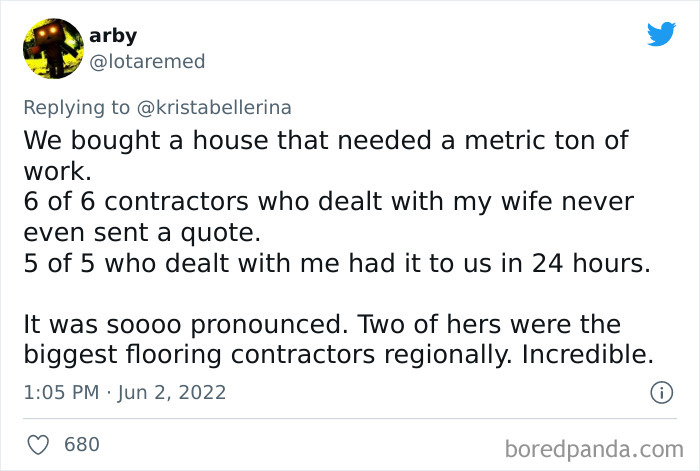Like the tweet with the heart icon
This screenshot has width=700, height=471.
pos(38,443)
